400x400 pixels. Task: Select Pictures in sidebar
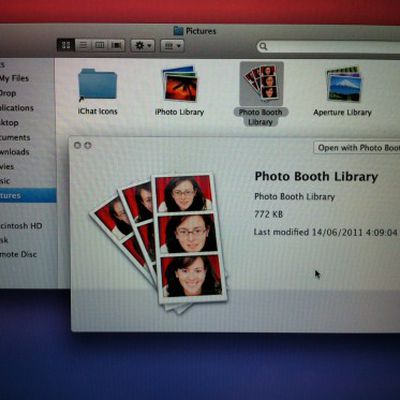click(28, 195)
